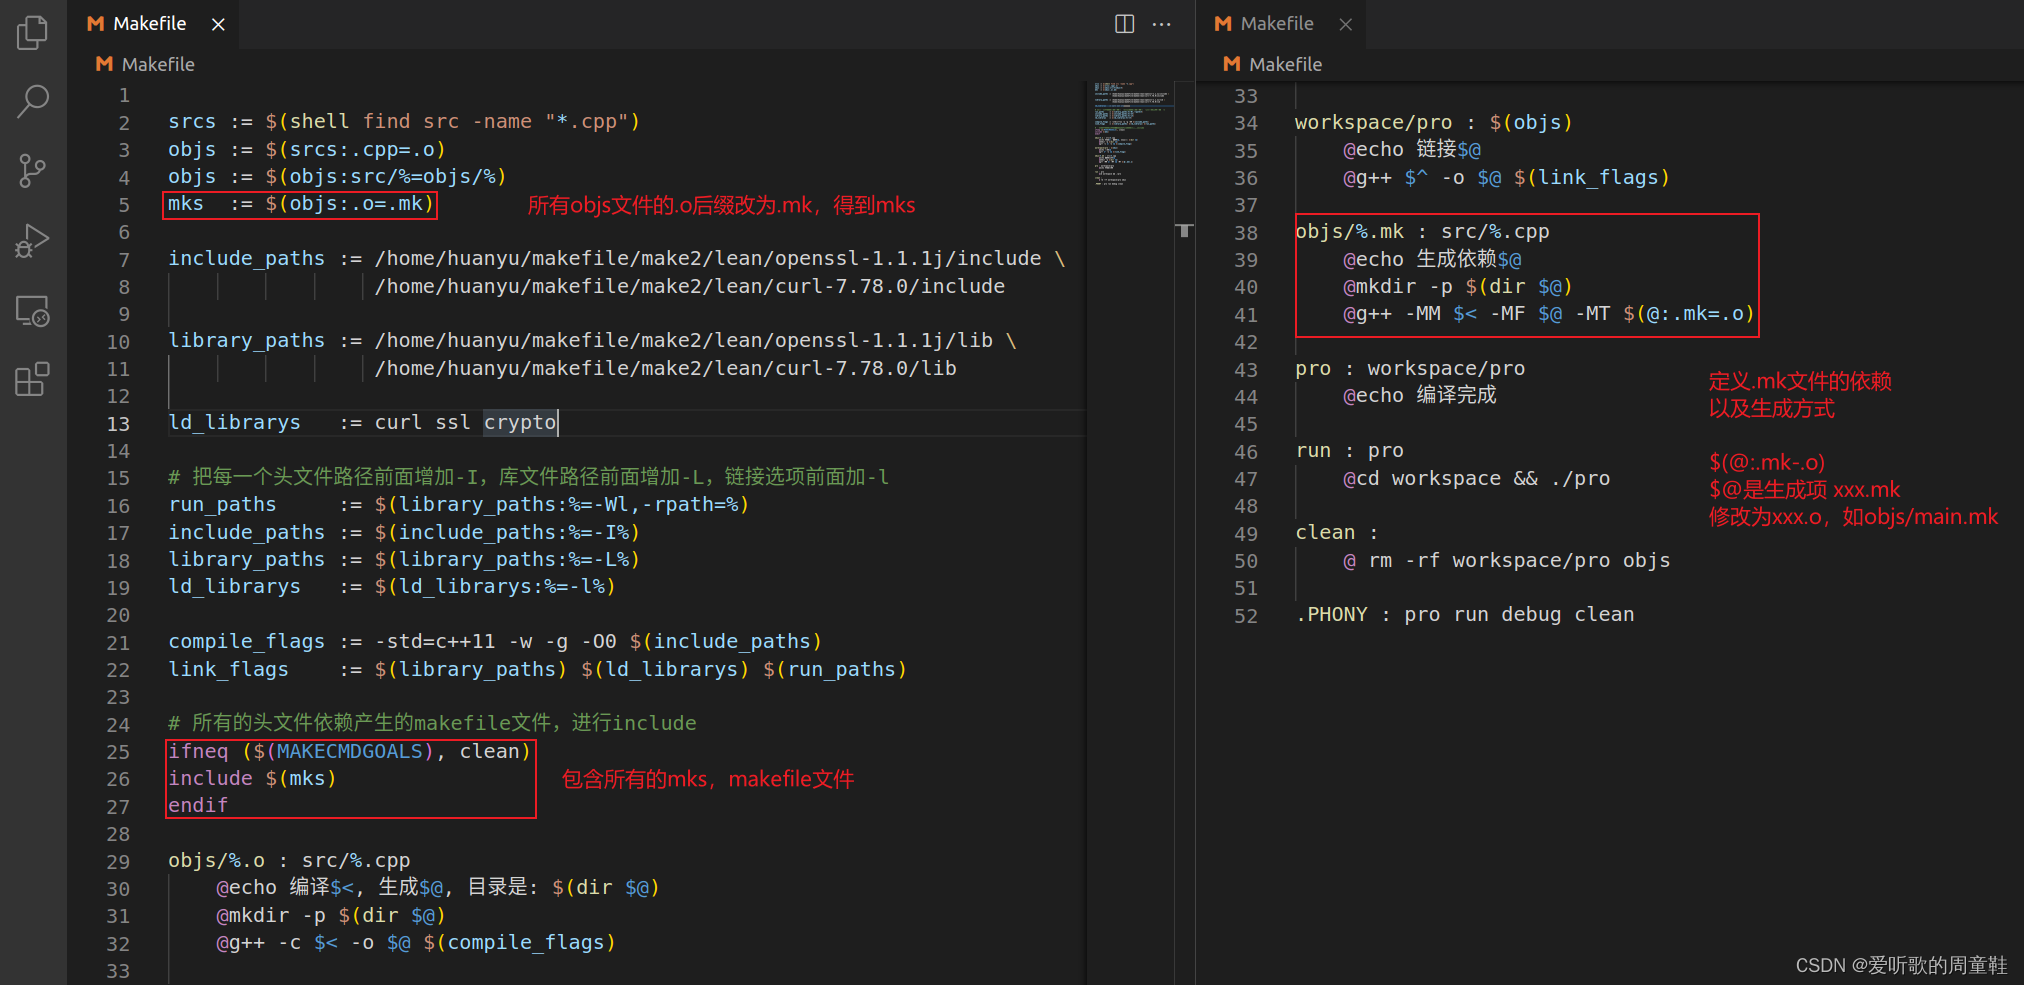Click the 'link_flags' definition line
This screenshot has width=2024, height=985.
pyautogui.click(x=537, y=670)
